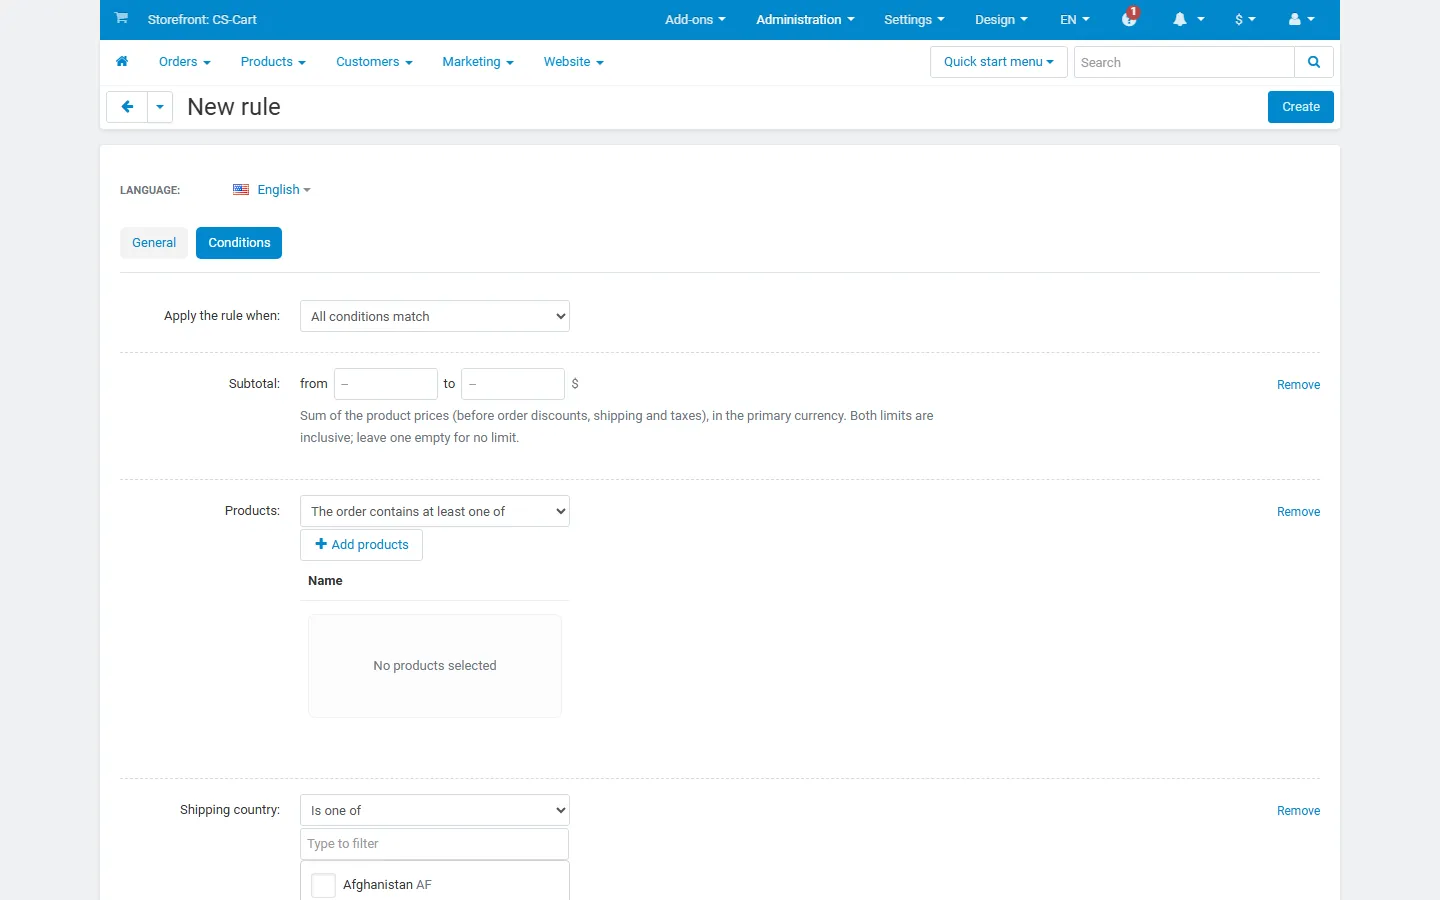Open the Website menu

574,62
